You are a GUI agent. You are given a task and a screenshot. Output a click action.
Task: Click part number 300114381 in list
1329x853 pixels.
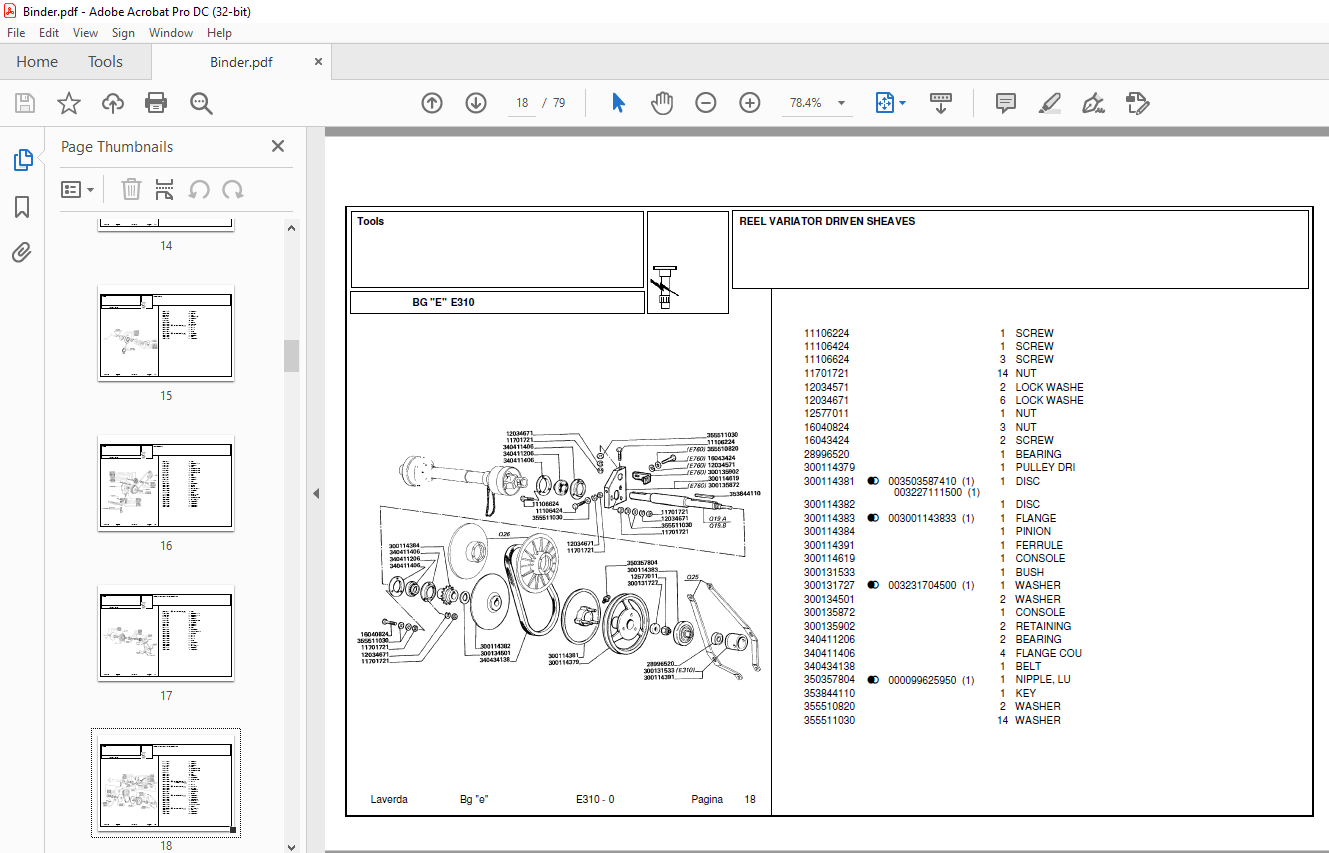(829, 481)
